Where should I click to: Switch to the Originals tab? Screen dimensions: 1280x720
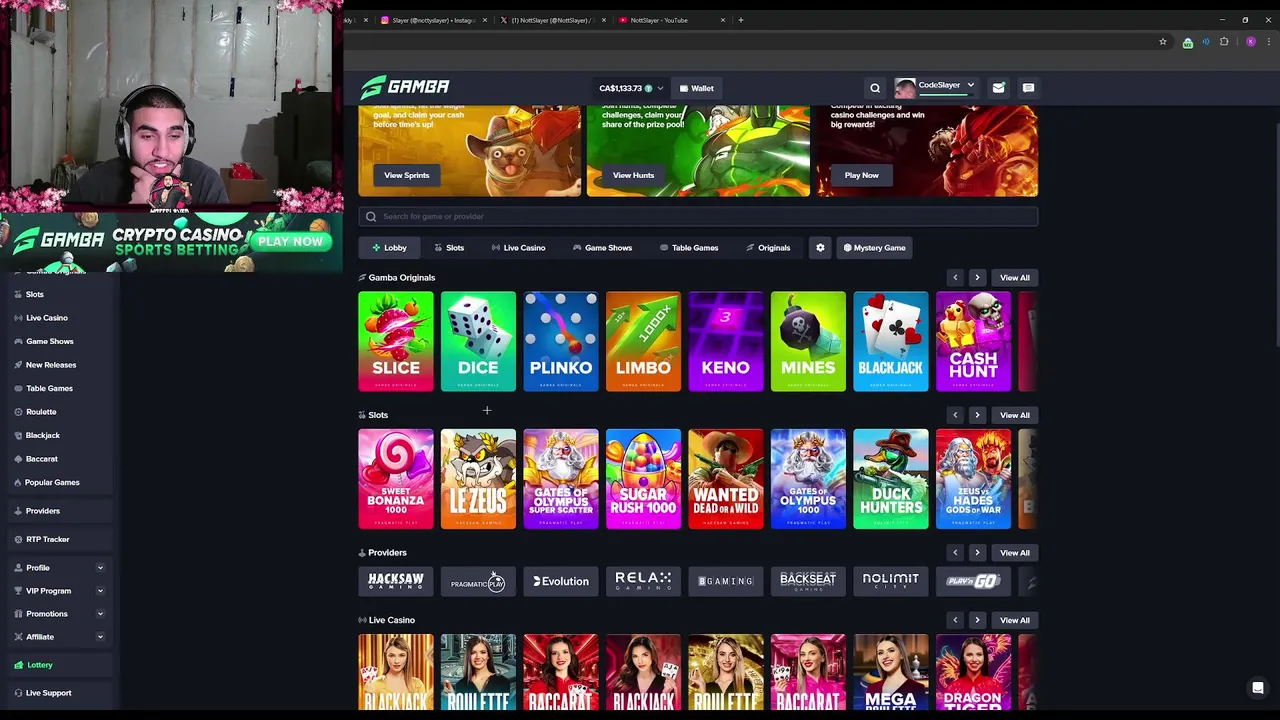(768, 248)
